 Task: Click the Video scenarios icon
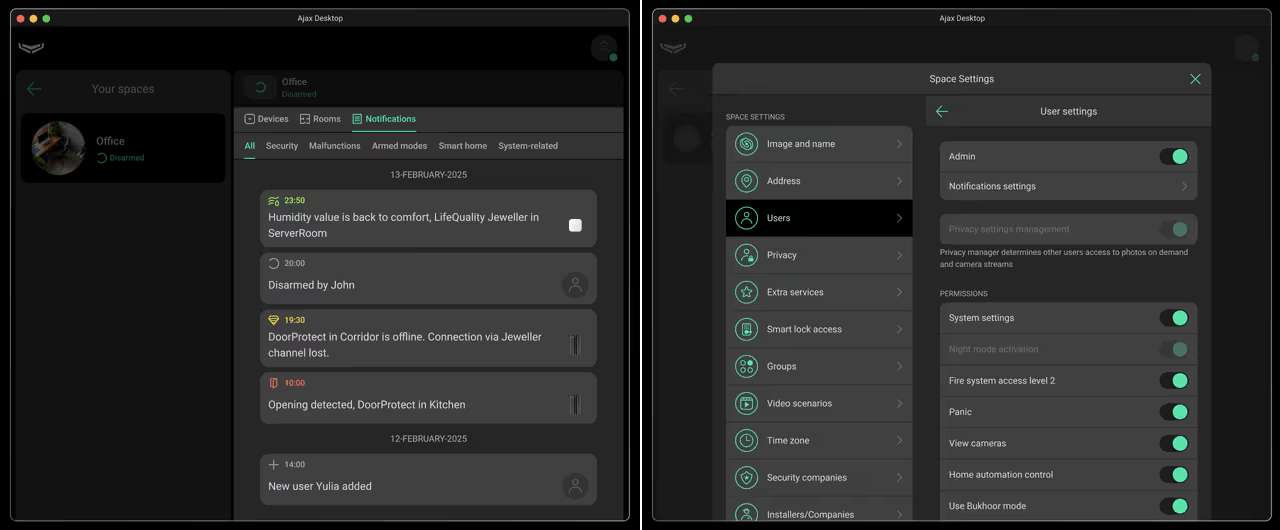pos(746,403)
